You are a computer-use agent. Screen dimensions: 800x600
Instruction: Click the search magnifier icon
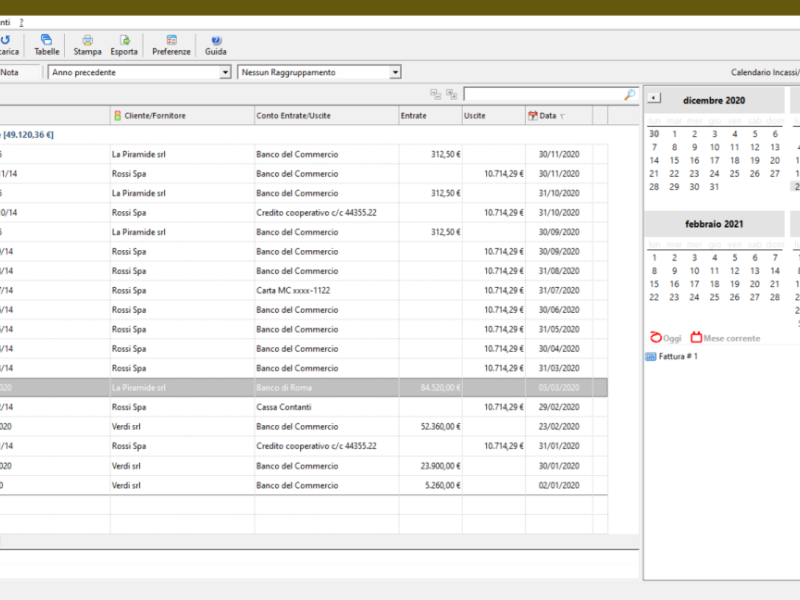[x=630, y=94]
